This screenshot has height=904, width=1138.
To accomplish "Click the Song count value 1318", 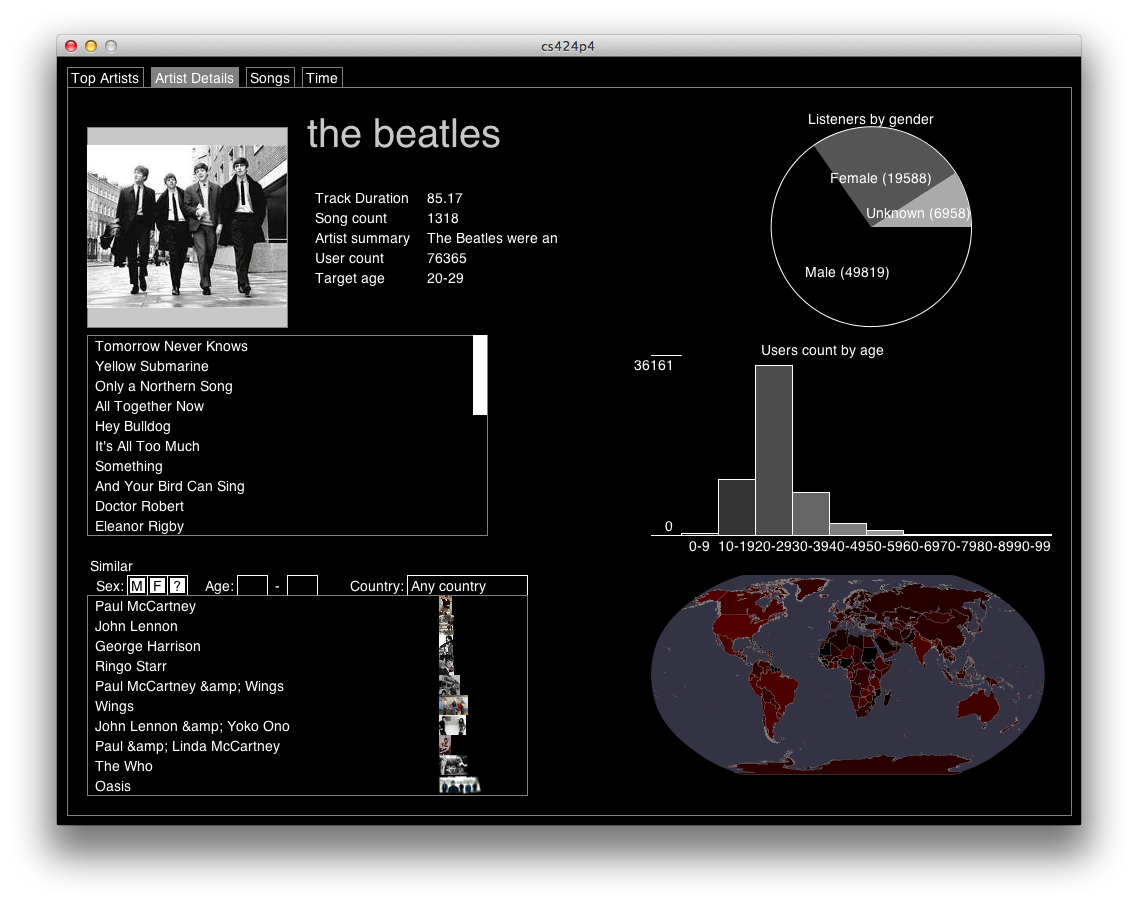I will (x=443, y=218).
